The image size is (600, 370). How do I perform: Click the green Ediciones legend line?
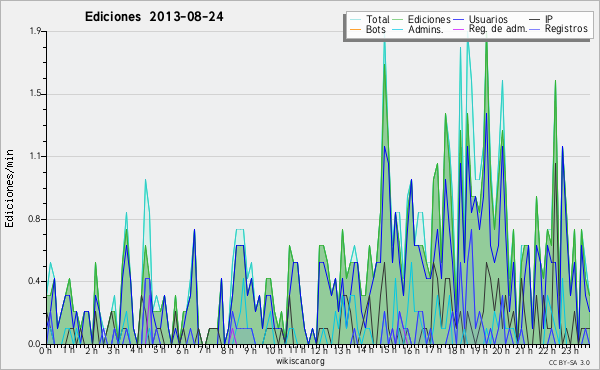pyautogui.click(x=398, y=20)
